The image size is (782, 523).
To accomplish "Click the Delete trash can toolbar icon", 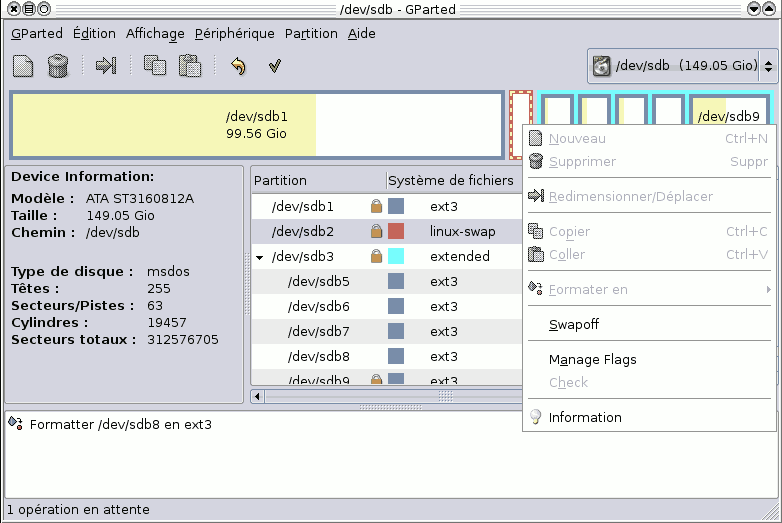I will point(58,66).
